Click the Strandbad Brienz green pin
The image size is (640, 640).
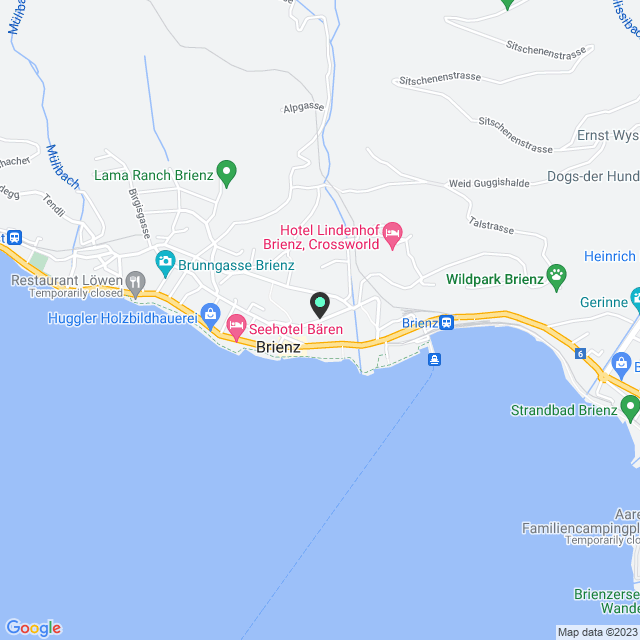630,409
